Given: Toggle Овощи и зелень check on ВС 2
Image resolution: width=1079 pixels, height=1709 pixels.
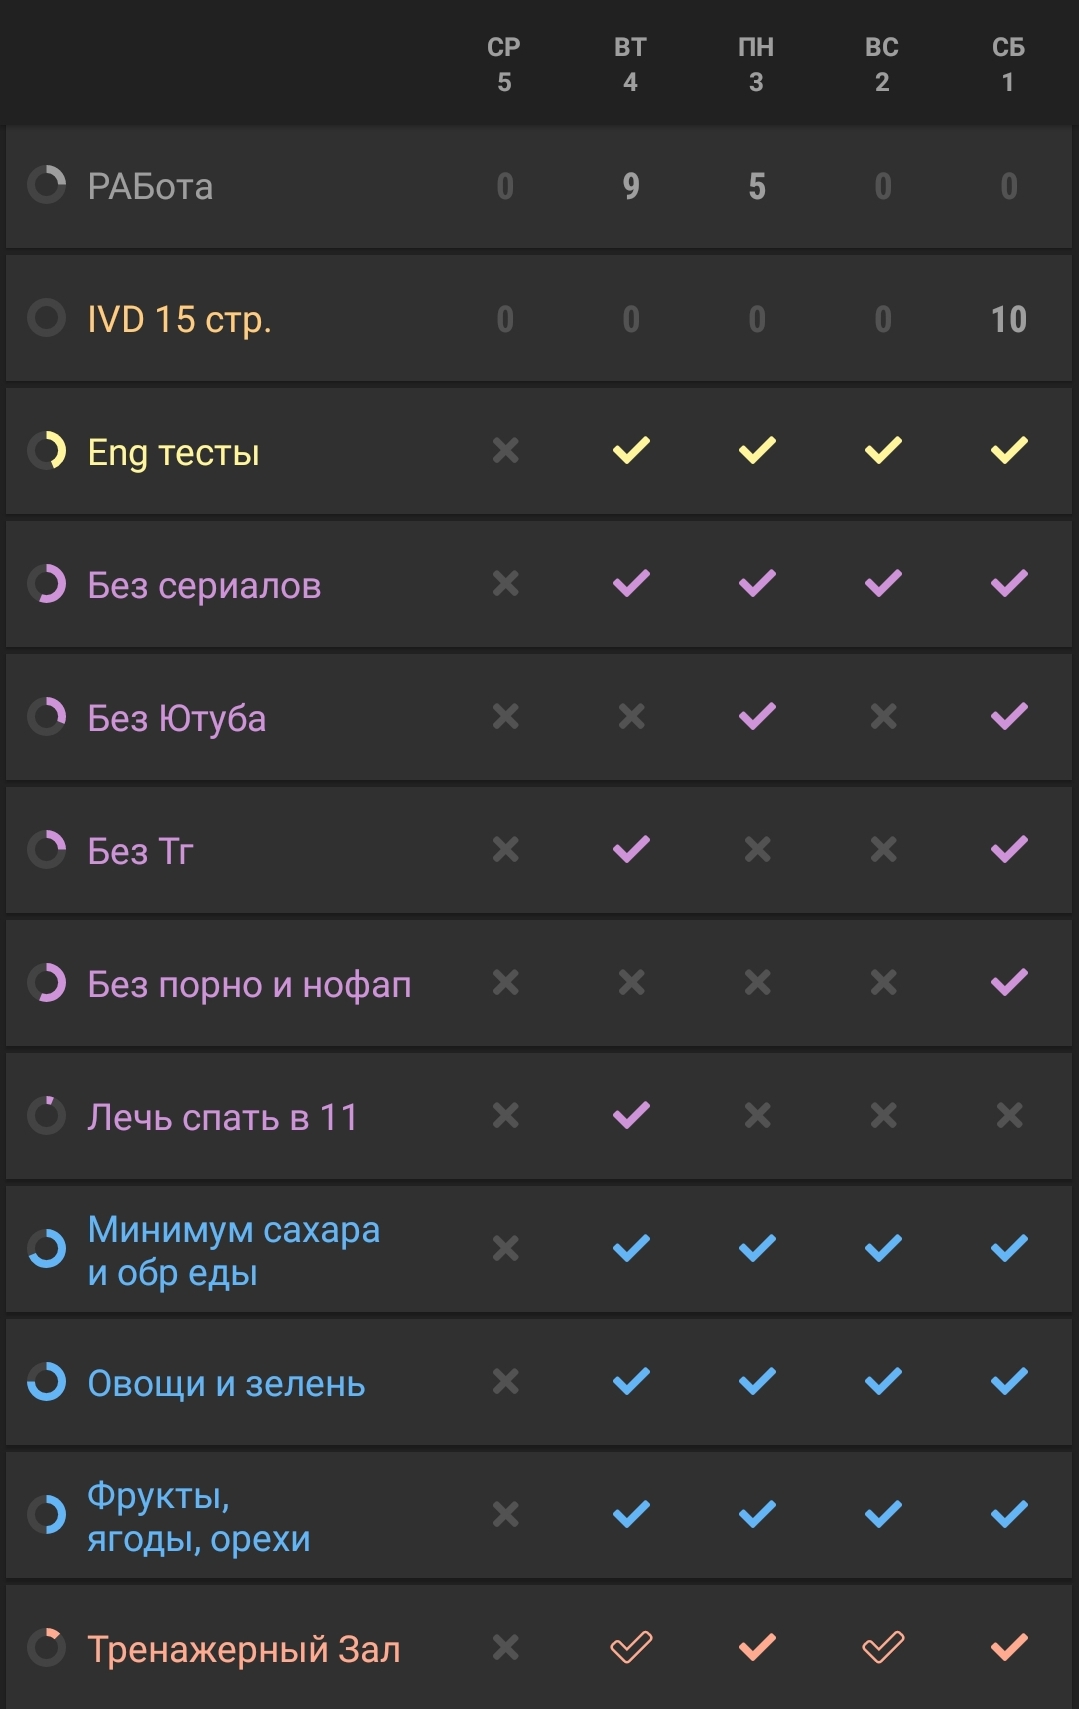Looking at the screenshot, I should (883, 1381).
